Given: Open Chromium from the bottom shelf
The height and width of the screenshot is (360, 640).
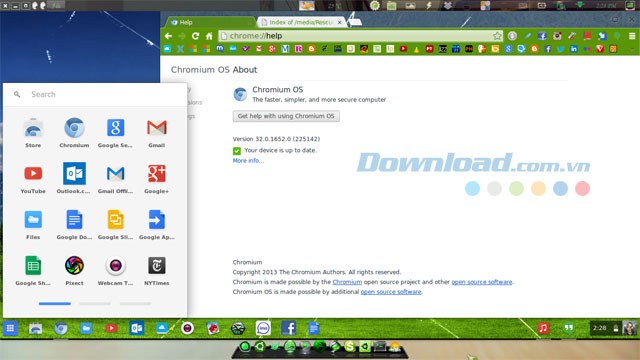Looking at the screenshot, I should point(61,328).
